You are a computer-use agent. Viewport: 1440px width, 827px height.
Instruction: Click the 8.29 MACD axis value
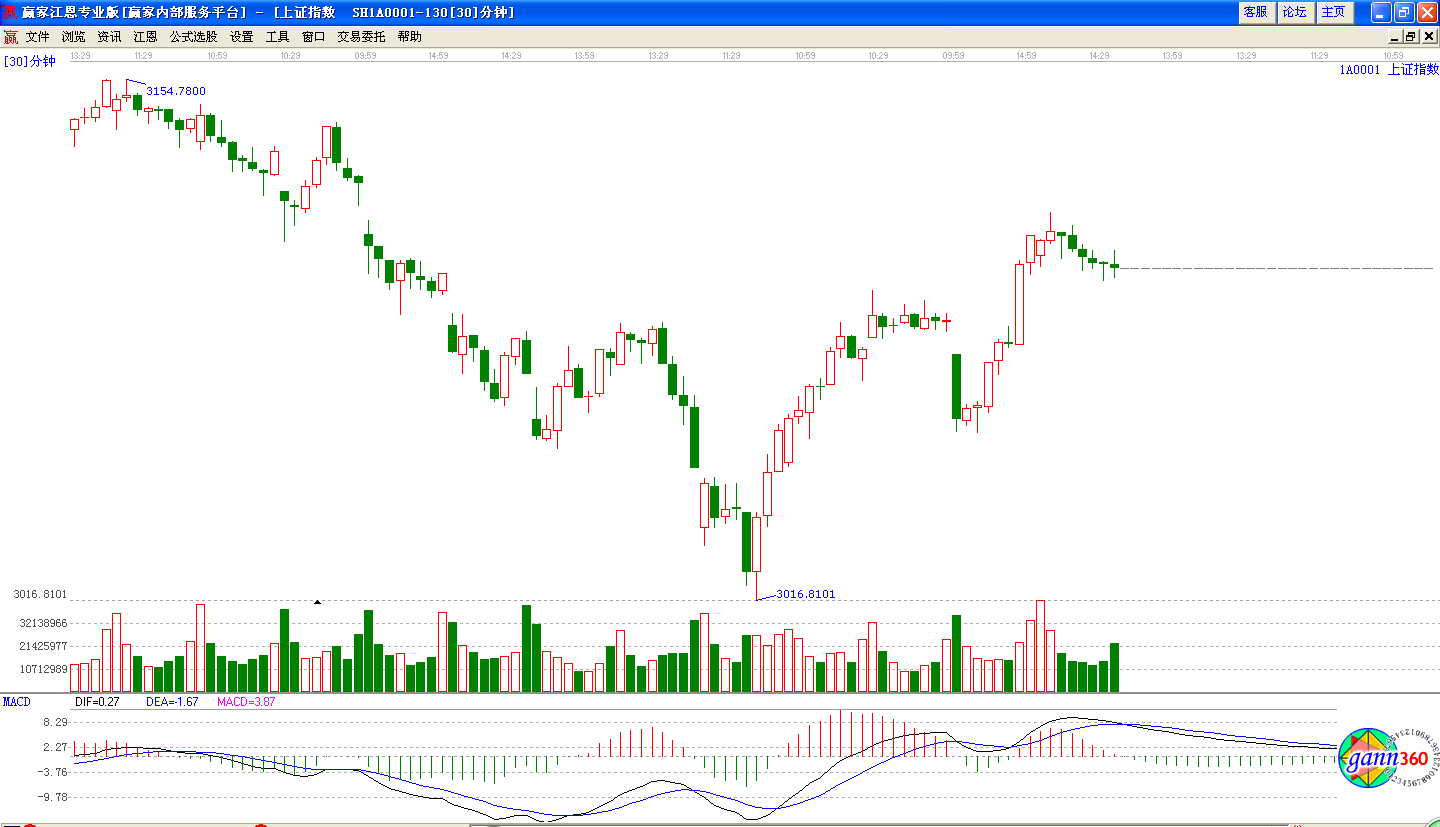pyautogui.click(x=54, y=722)
